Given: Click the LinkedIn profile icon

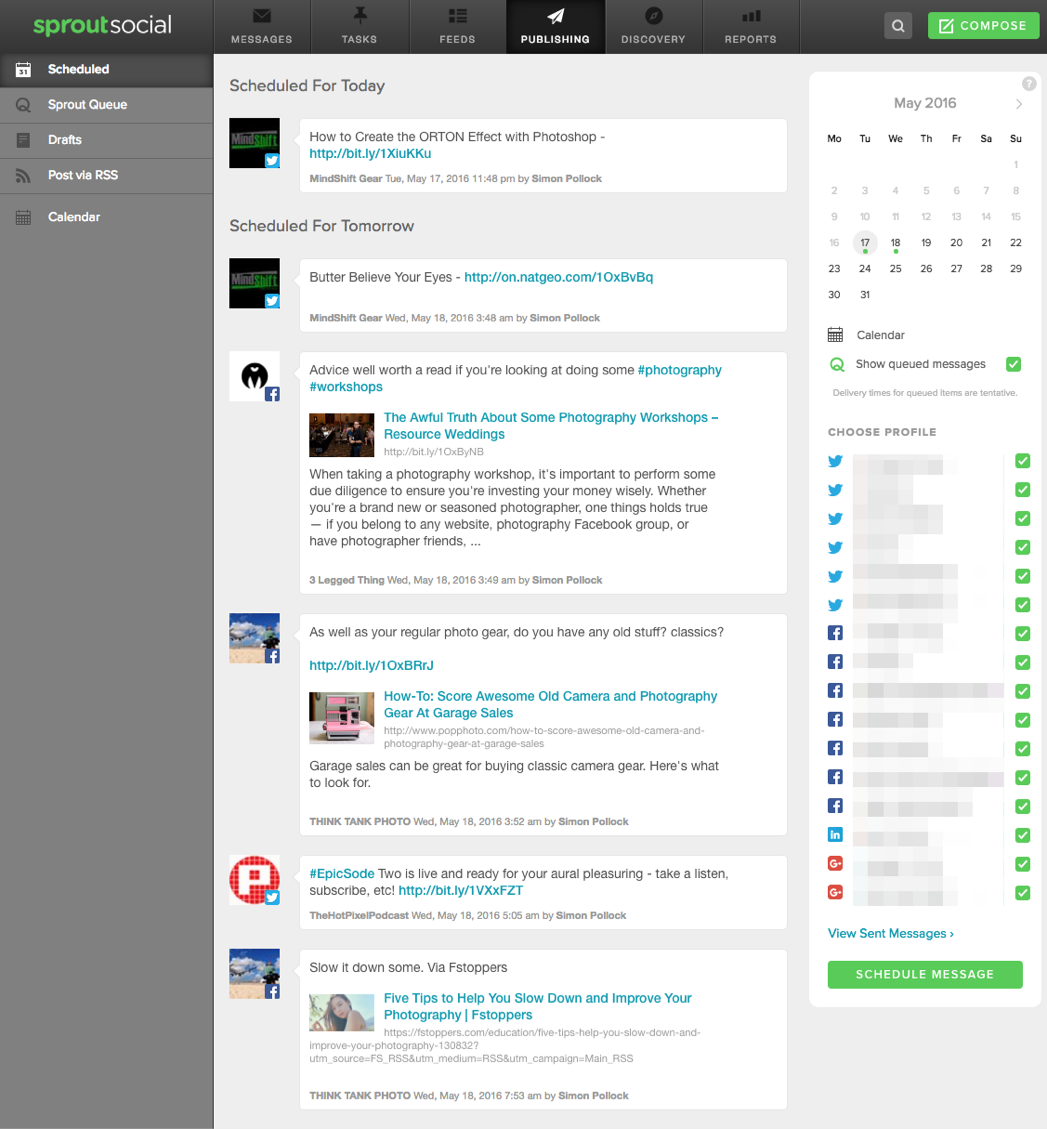Looking at the screenshot, I should pyautogui.click(x=835, y=835).
